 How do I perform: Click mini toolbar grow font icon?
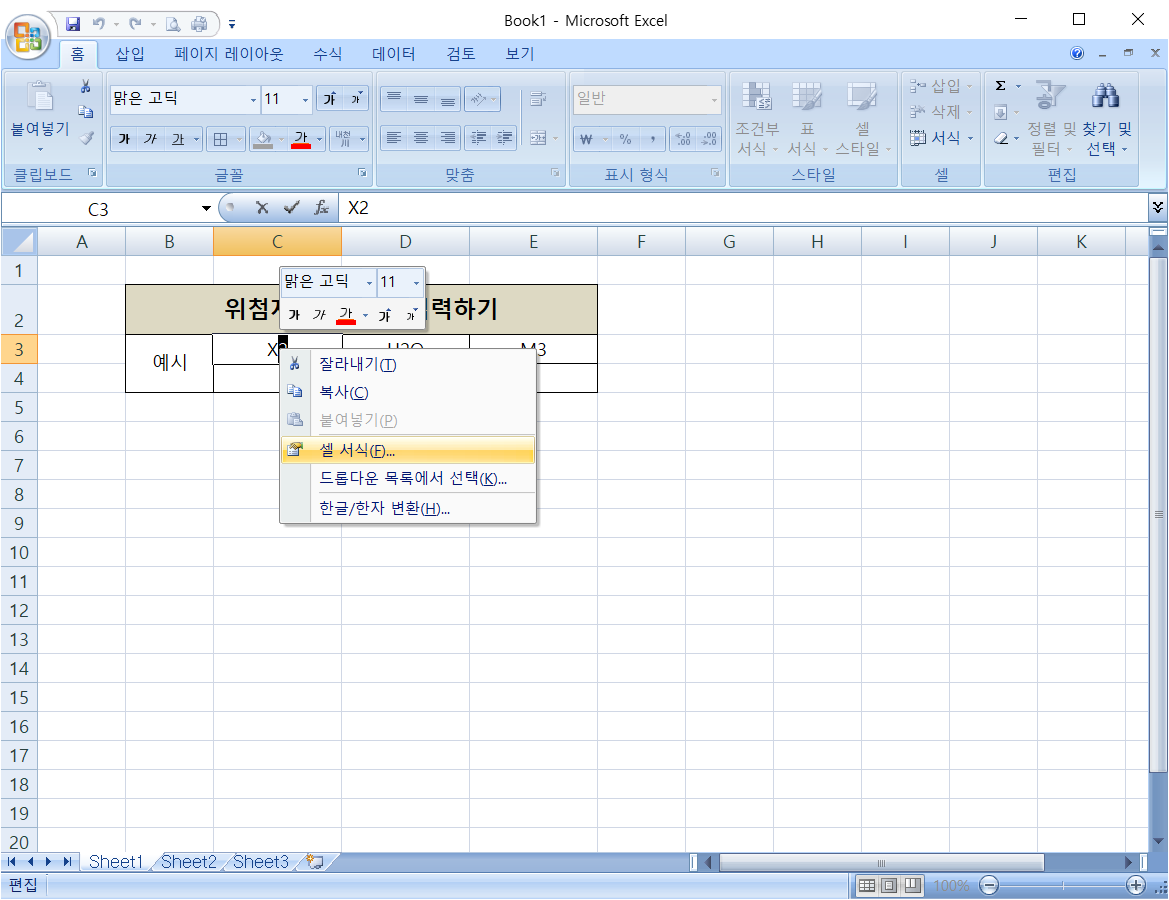click(385, 315)
